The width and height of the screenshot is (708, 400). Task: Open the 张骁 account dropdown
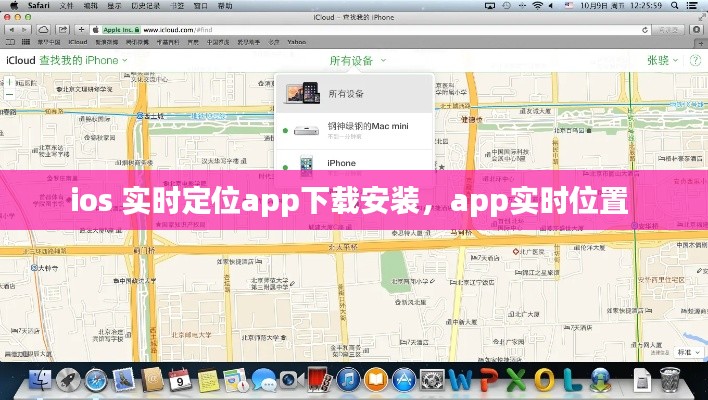(662, 60)
